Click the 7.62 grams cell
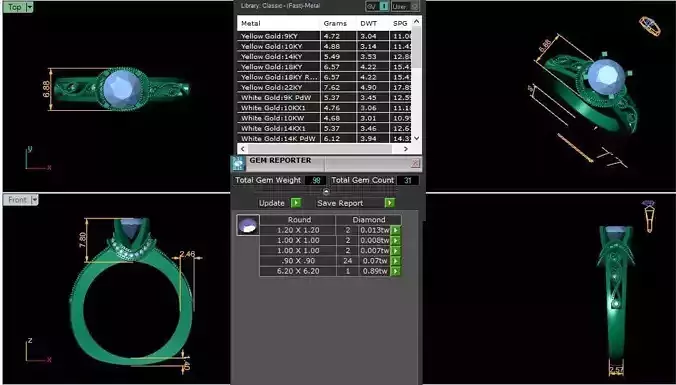676x385 pixels. pos(338,88)
